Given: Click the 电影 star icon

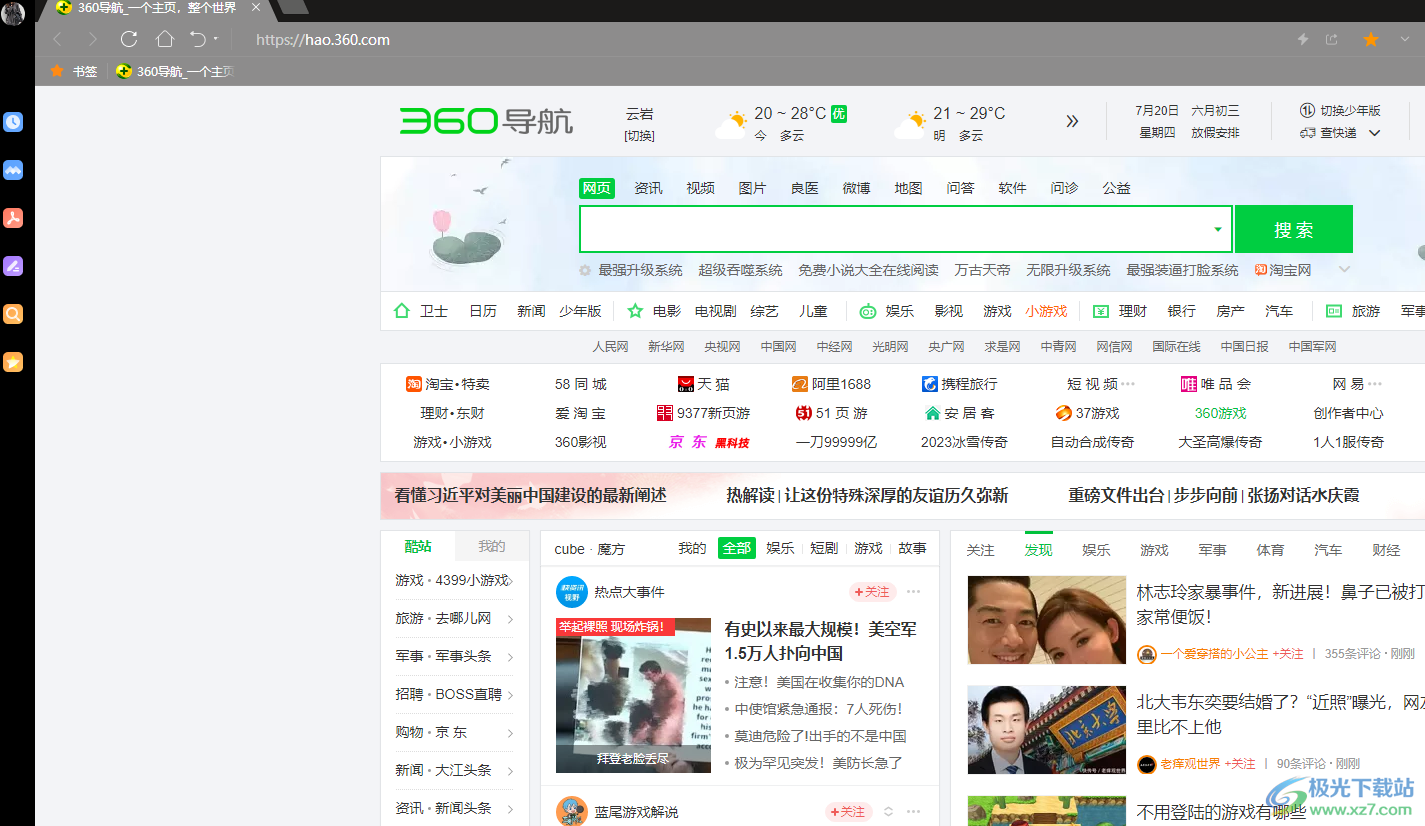Looking at the screenshot, I should point(635,311).
